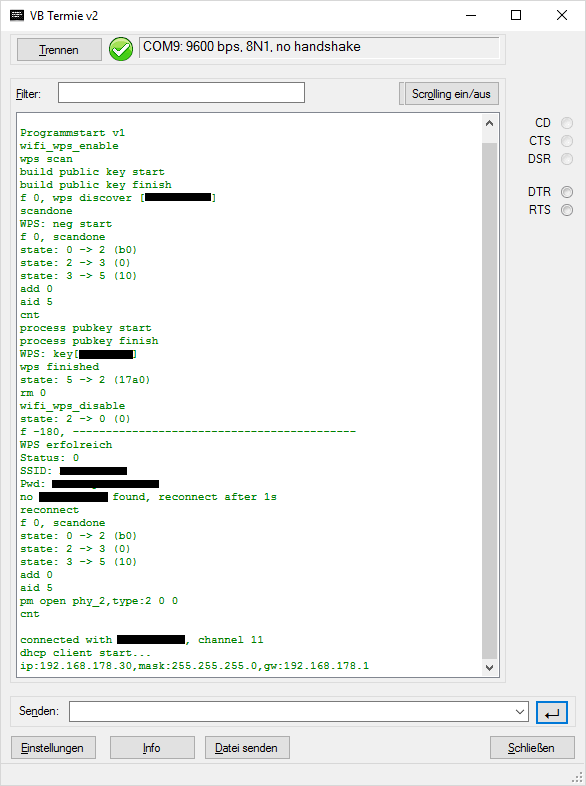The height and width of the screenshot is (786, 586).
Task: Click the CTS status indicator
Action: coord(566,141)
